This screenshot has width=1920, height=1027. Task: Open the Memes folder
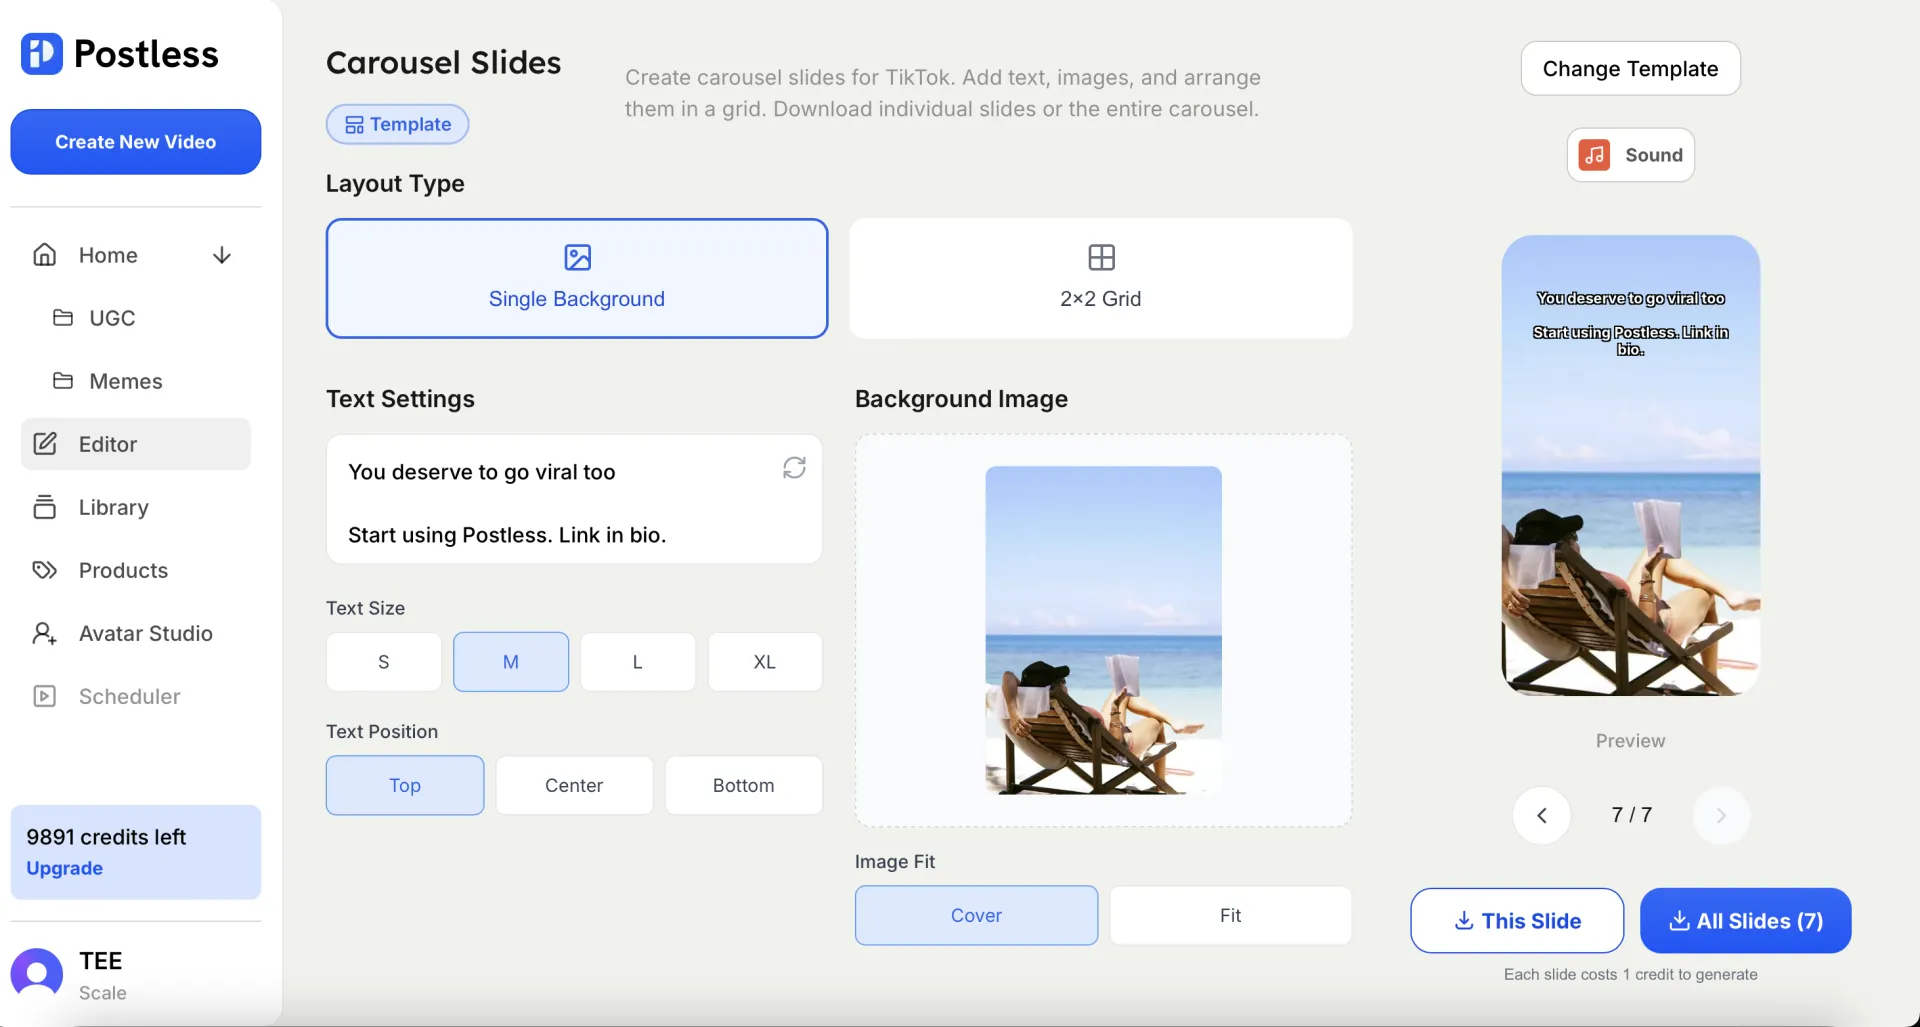pos(124,381)
